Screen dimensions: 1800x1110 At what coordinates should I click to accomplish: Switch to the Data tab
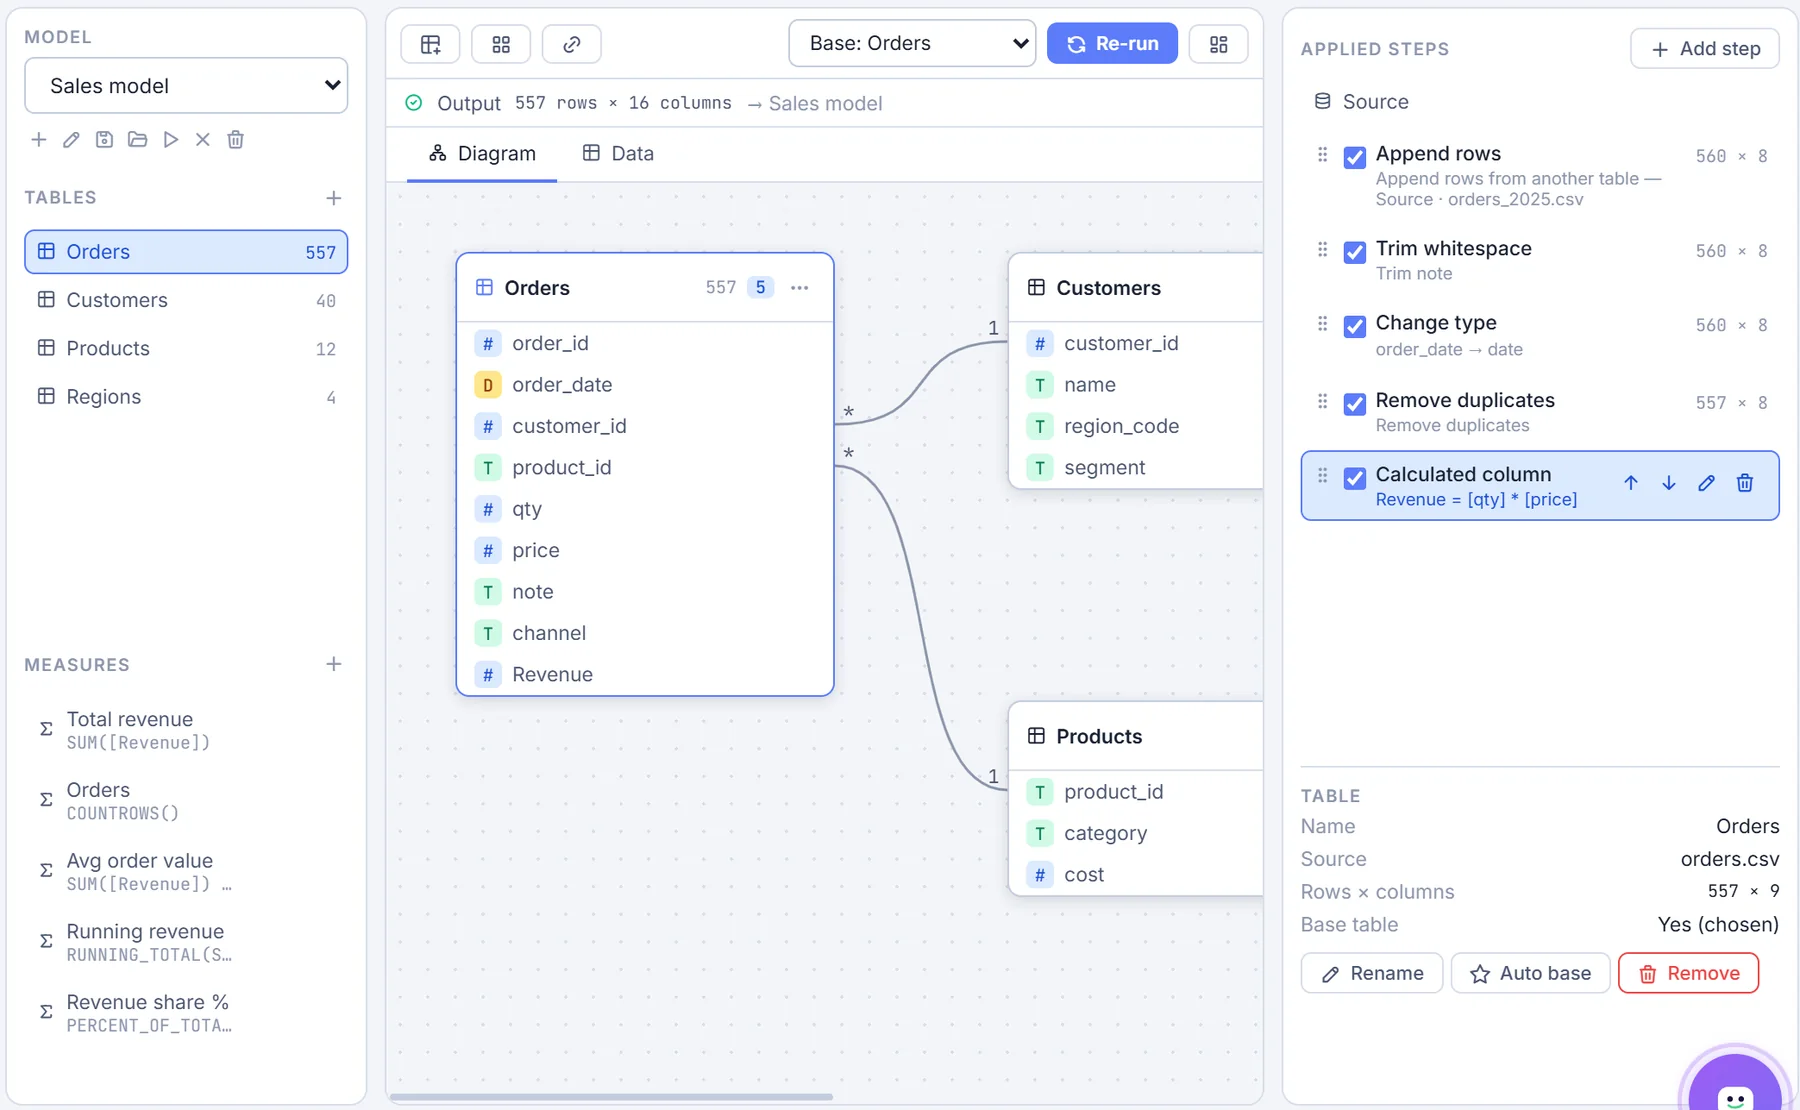[x=618, y=154]
